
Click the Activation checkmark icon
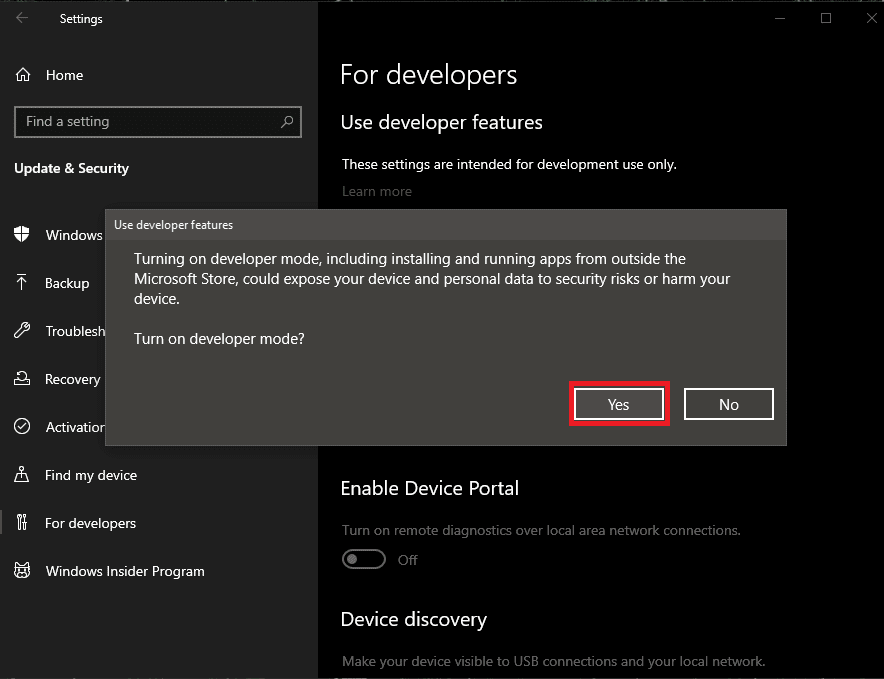point(22,427)
